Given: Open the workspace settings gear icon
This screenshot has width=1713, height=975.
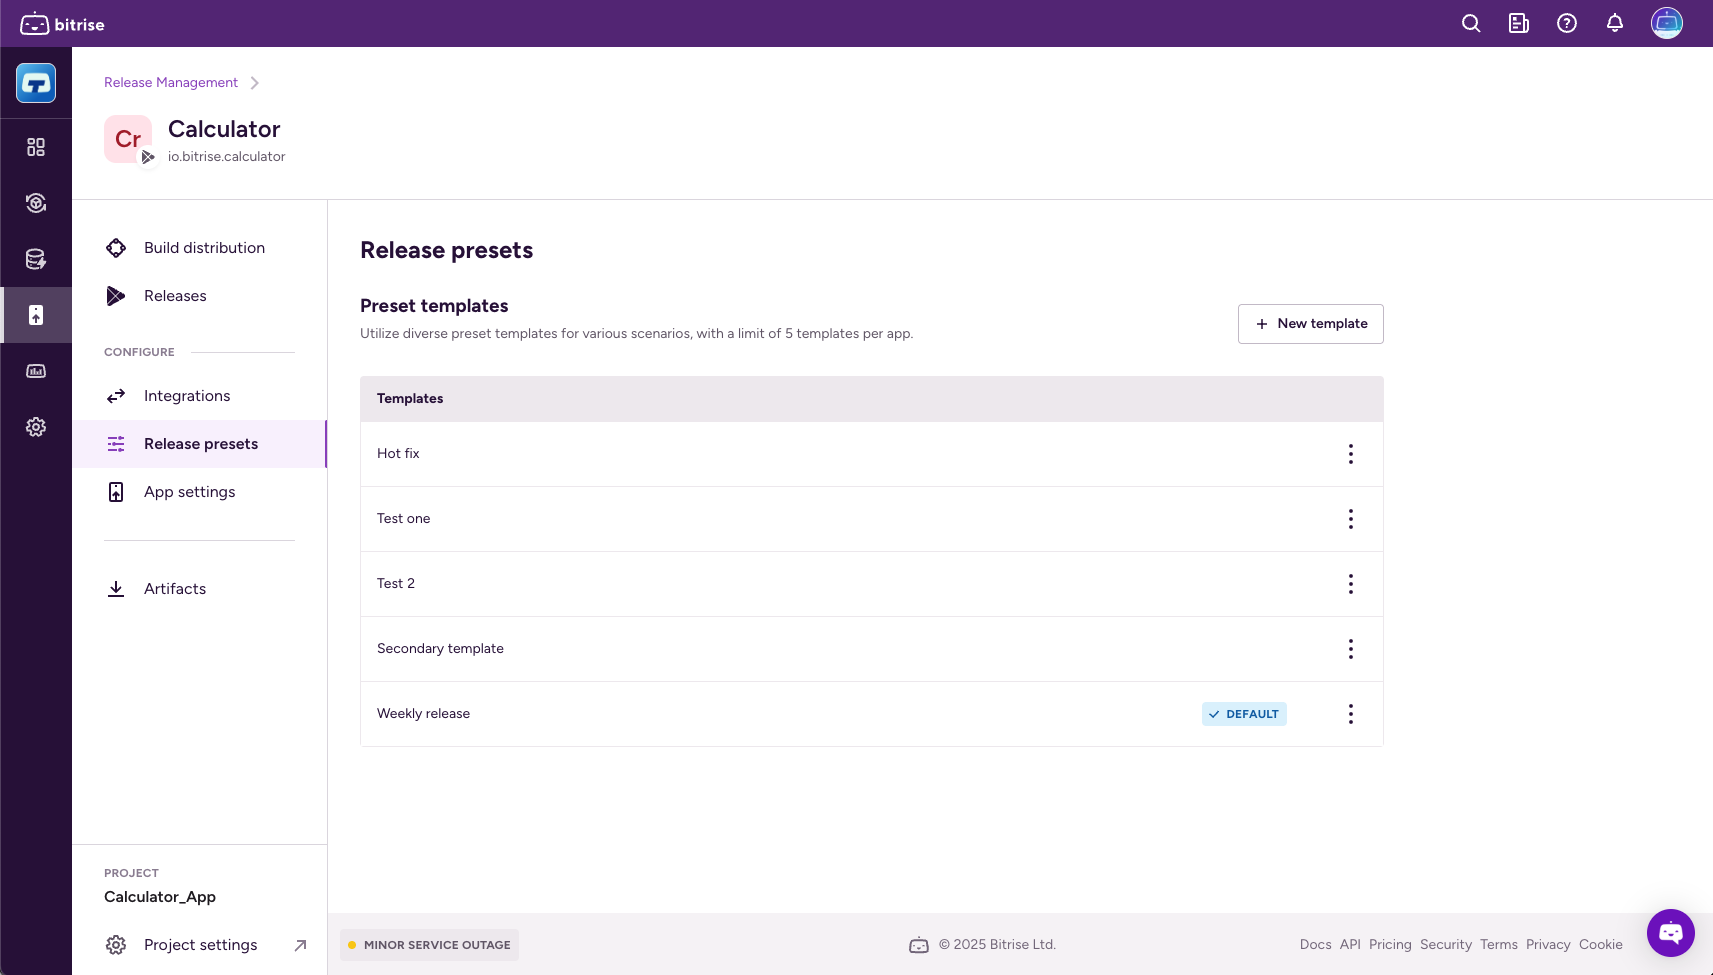Looking at the screenshot, I should click(x=36, y=427).
